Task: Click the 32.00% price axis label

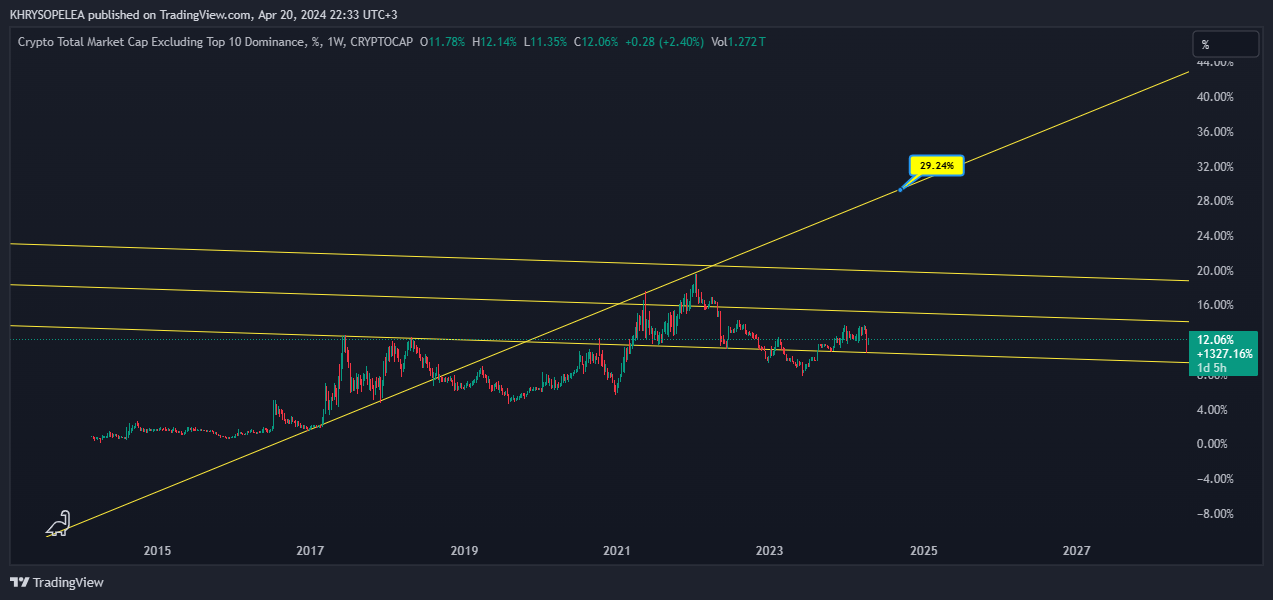Action: (1215, 167)
